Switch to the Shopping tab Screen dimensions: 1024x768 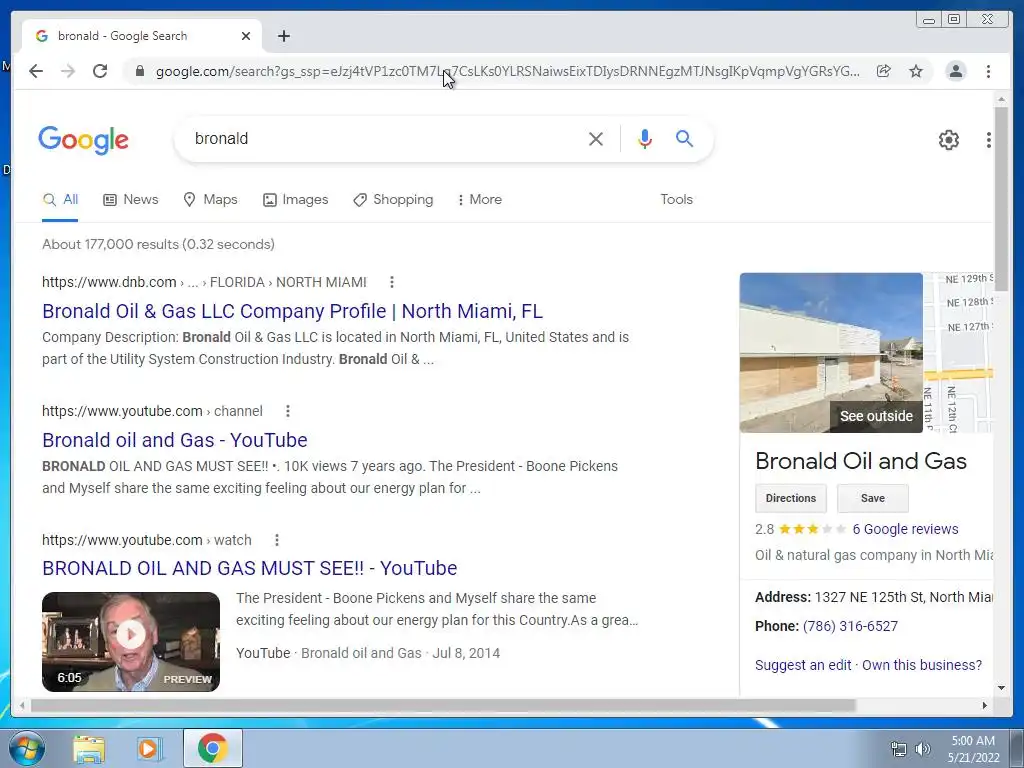(393, 200)
